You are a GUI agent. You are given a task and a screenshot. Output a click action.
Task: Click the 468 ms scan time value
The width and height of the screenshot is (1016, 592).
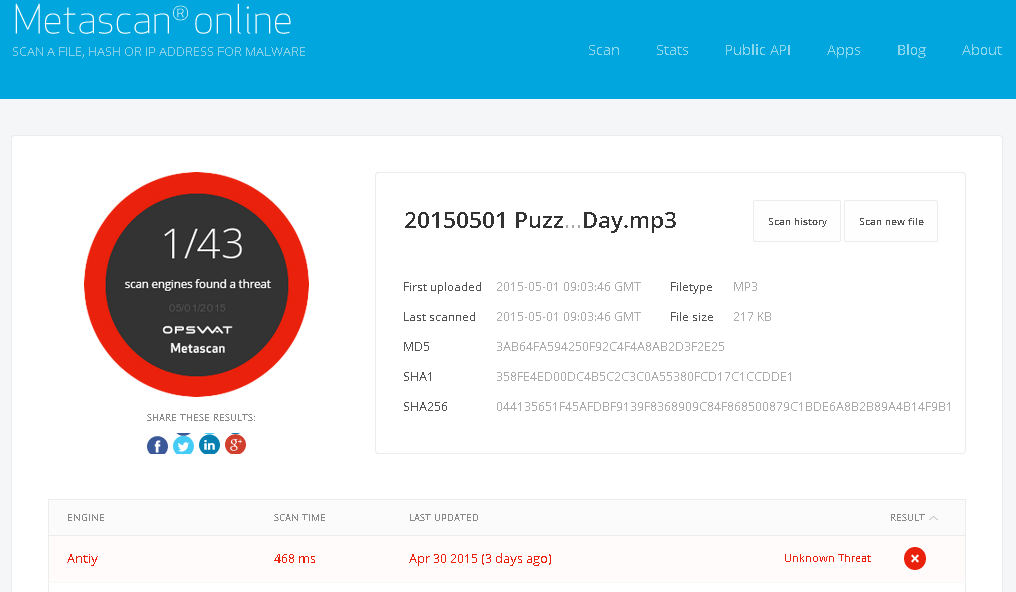[295, 558]
